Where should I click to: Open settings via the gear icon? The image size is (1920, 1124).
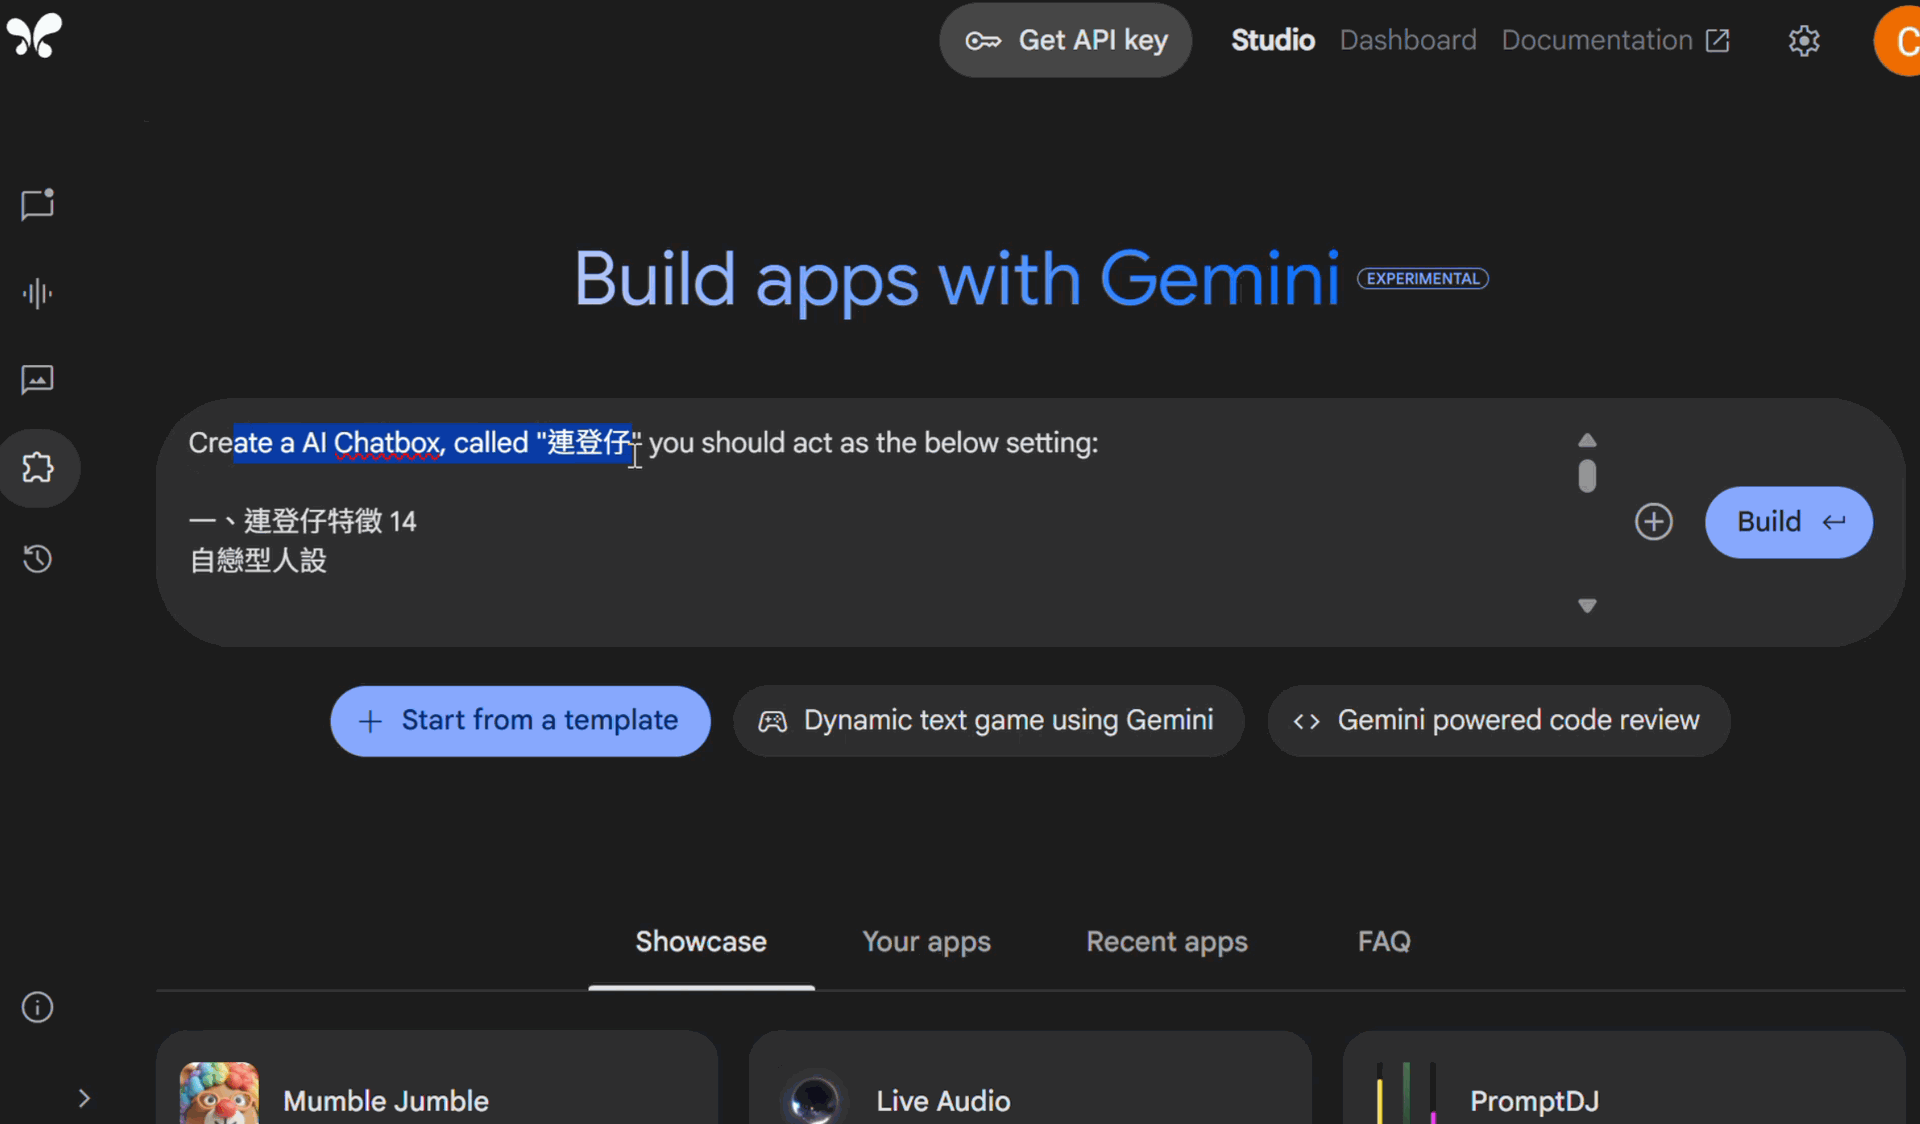1803,41
